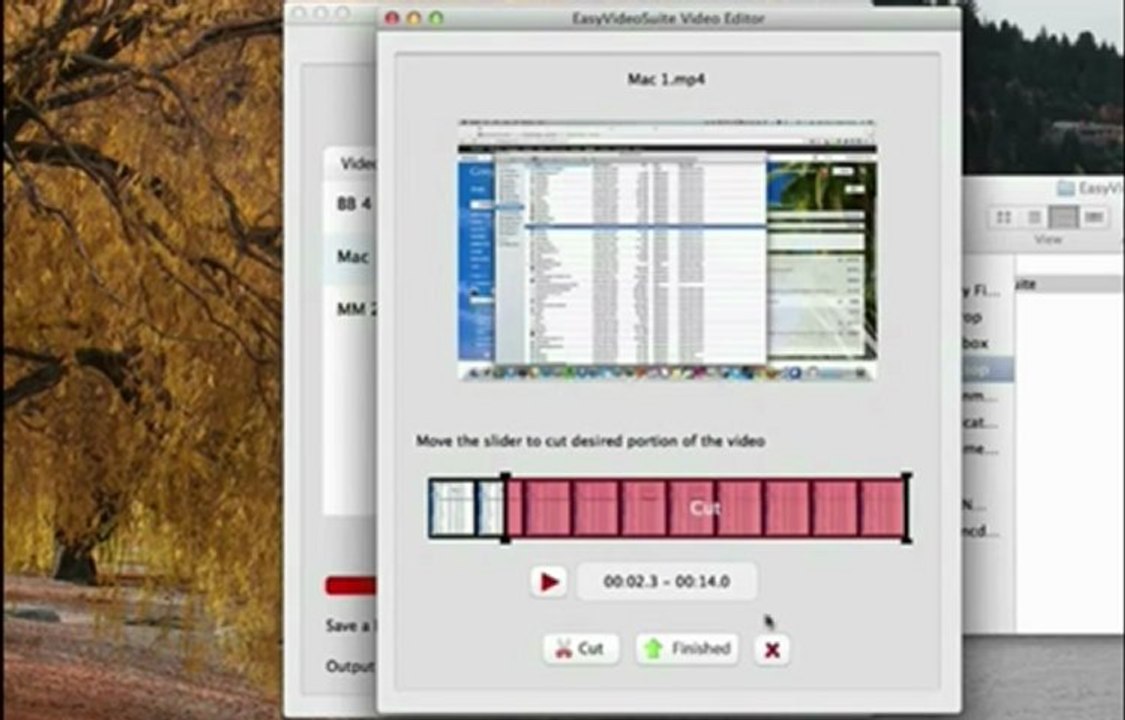Click the red Cut region on timeline
Screen dimensions: 1125x720
click(x=706, y=508)
